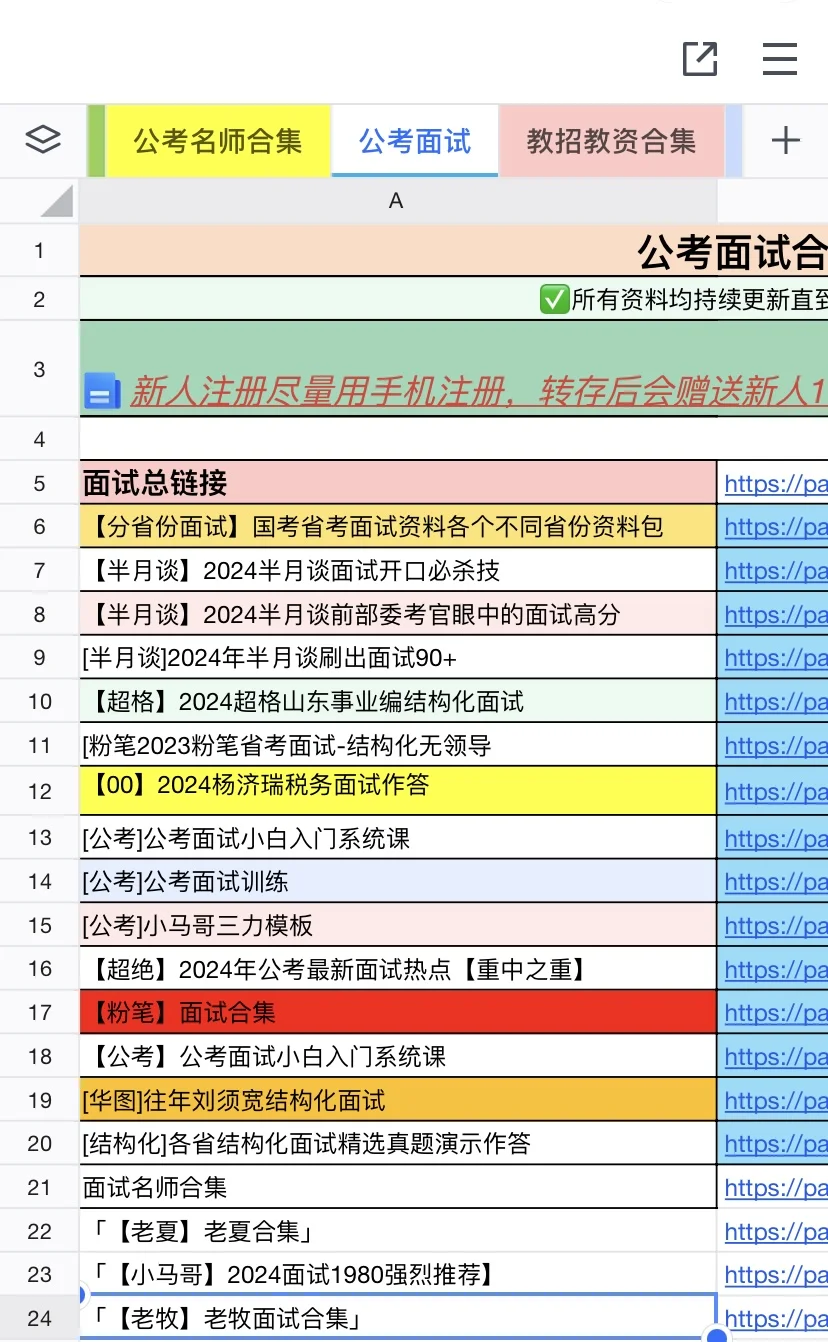Switch to 公考名师合集 tab
Image resolution: width=828 pixels, height=1342 pixels.
(x=218, y=140)
